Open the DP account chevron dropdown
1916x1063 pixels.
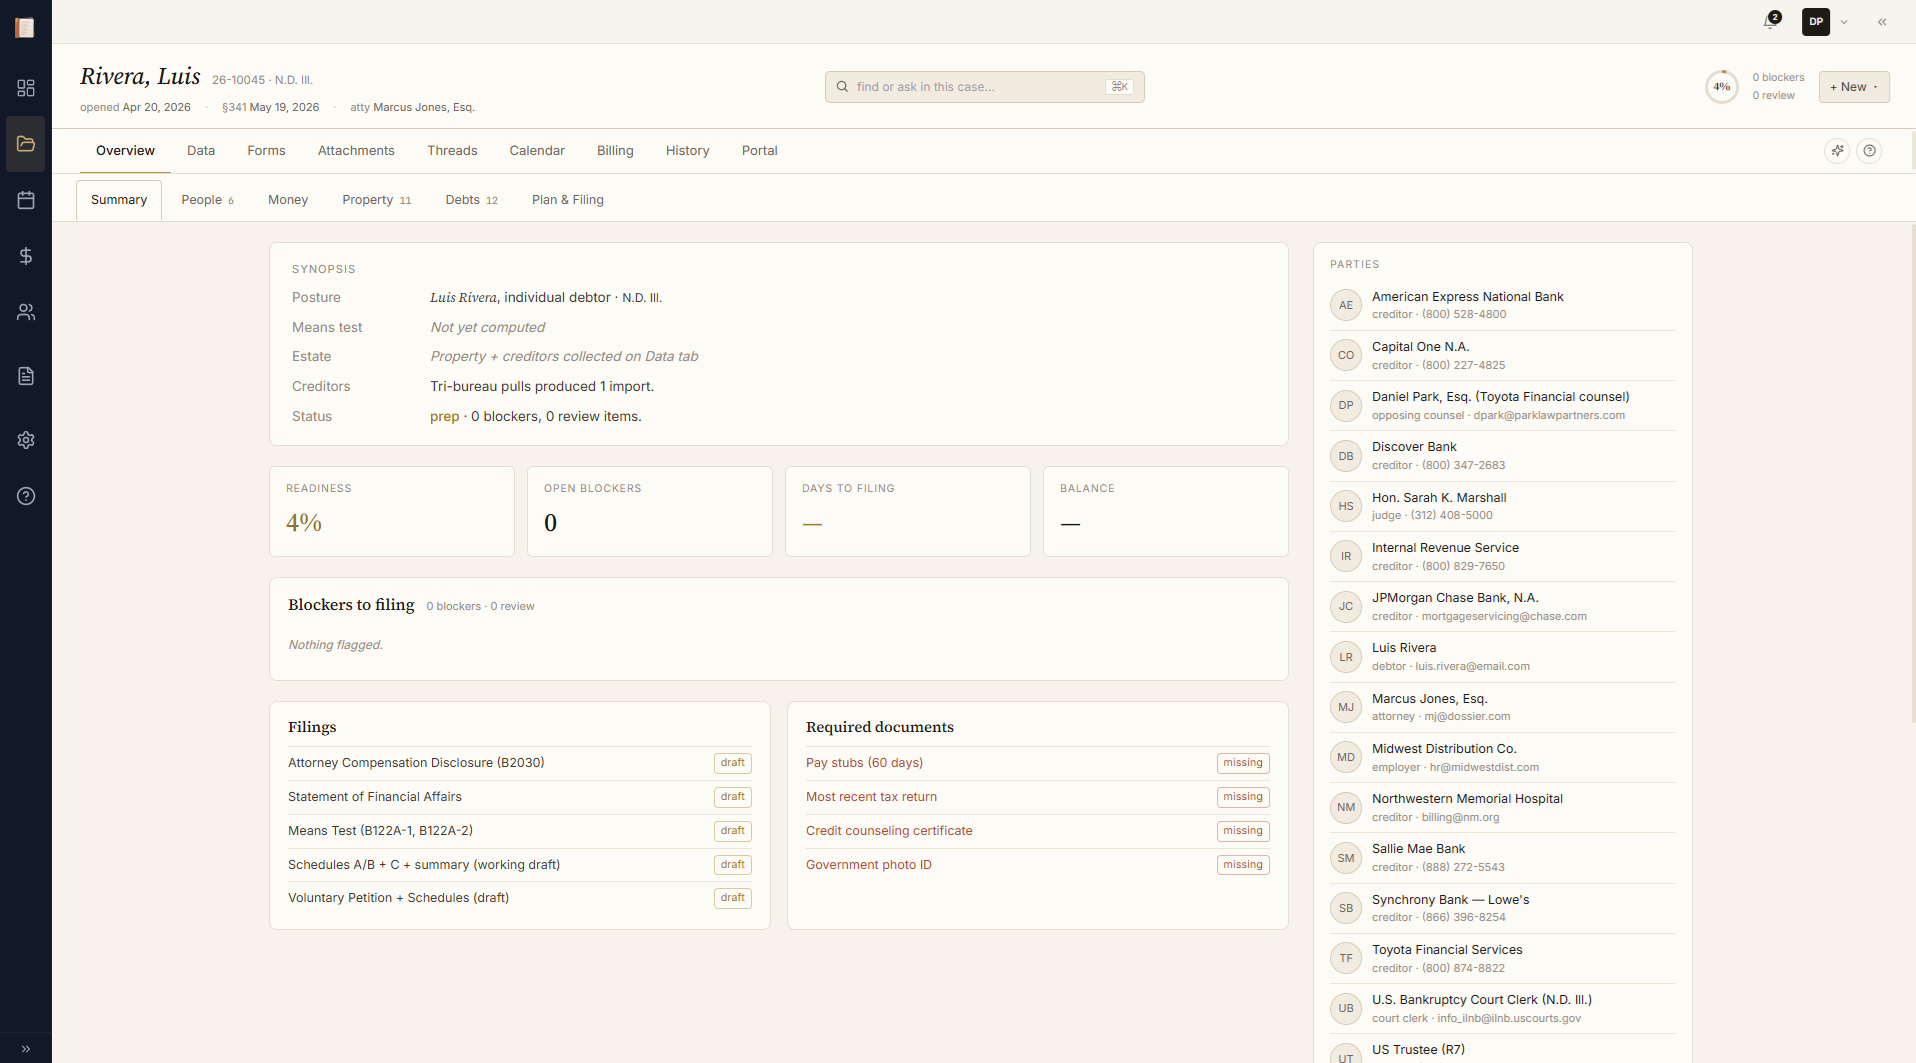pos(1845,21)
